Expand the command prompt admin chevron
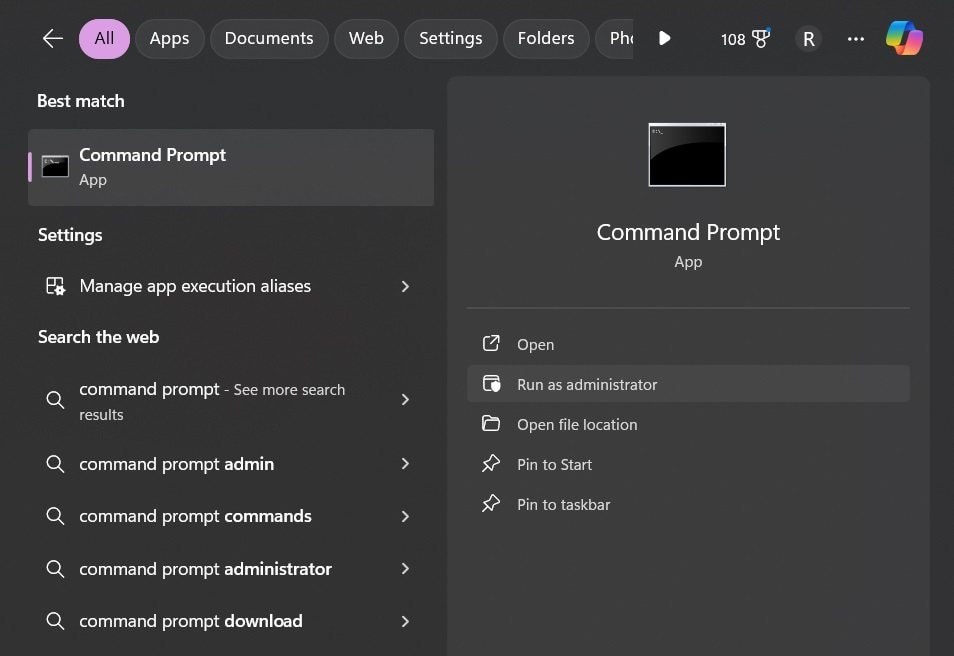Image resolution: width=954 pixels, height=656 pixels. pos(405,464)
